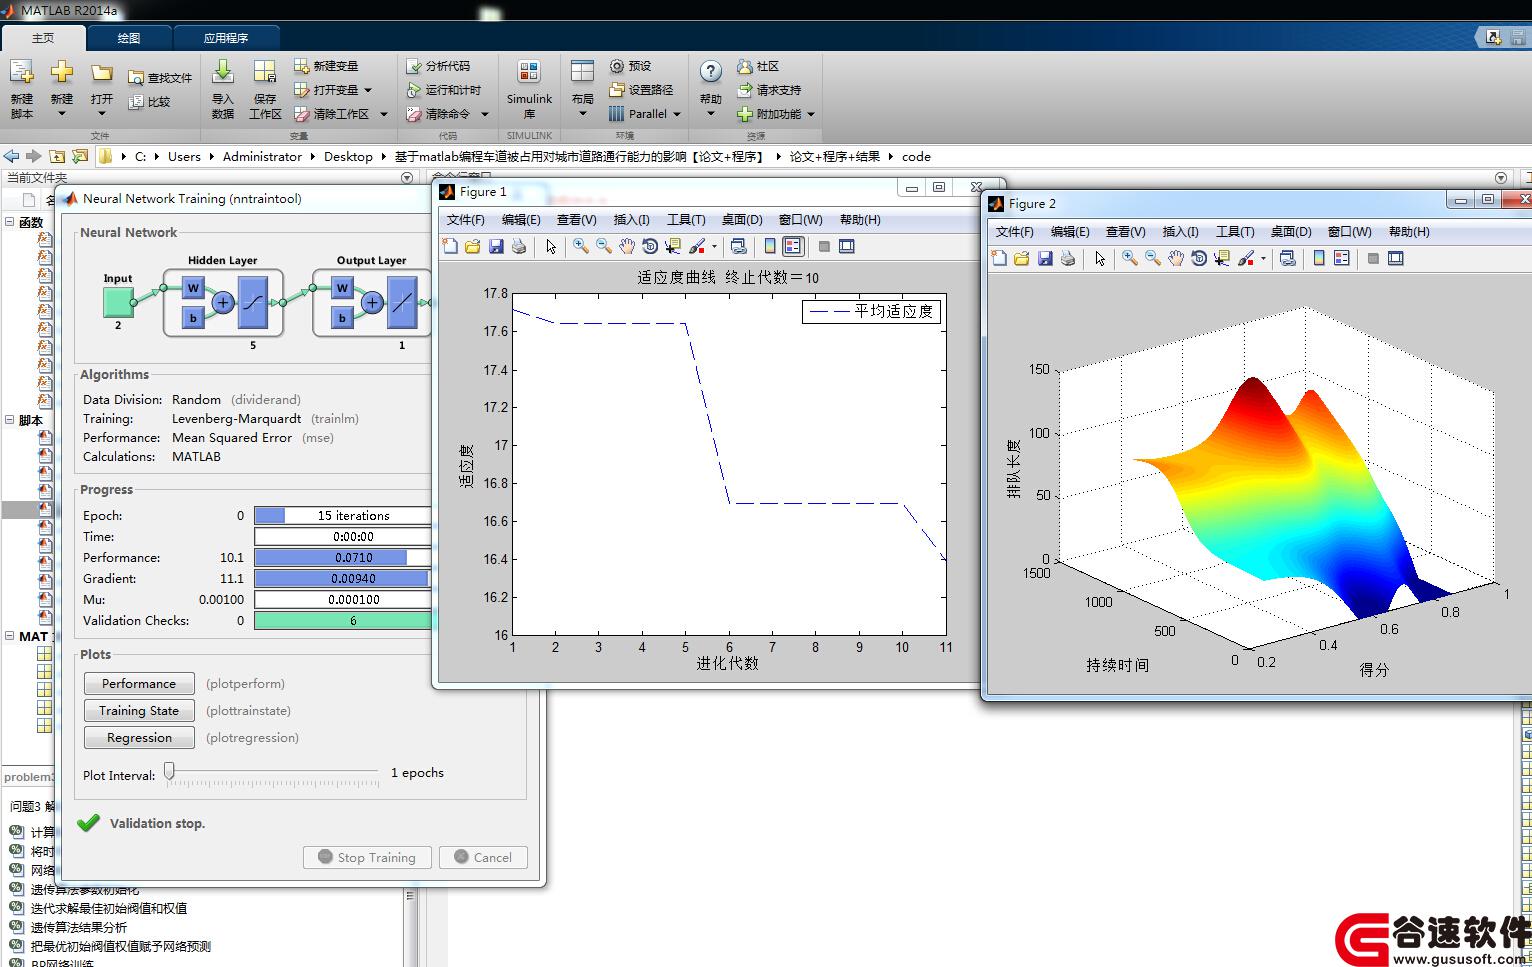Click the Cancel button in nntraintool

483,857
